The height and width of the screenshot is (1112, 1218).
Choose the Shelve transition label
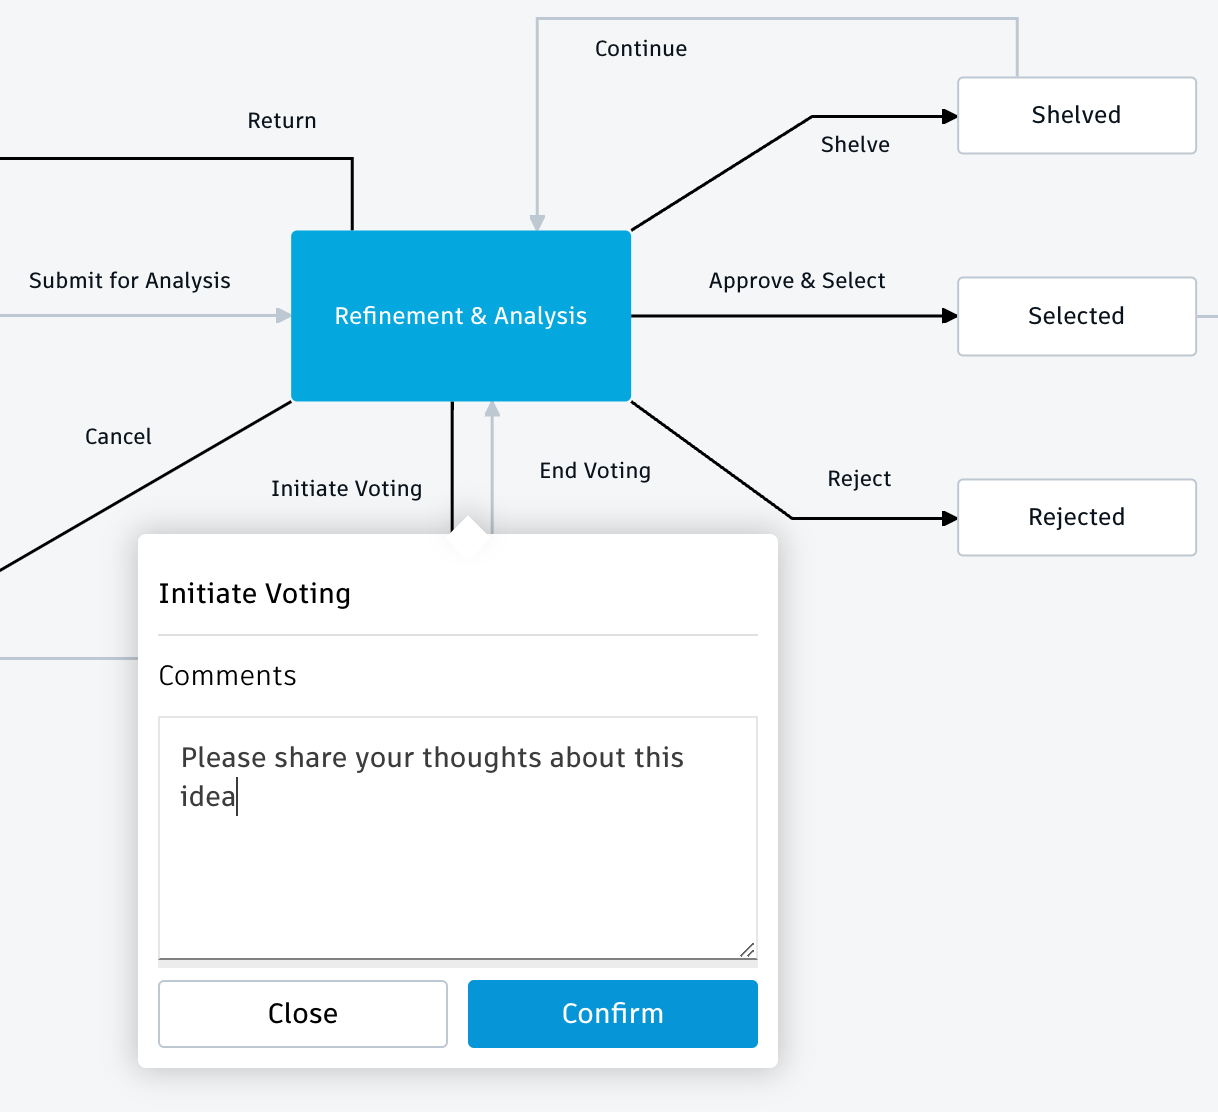(x=855, y=145)
